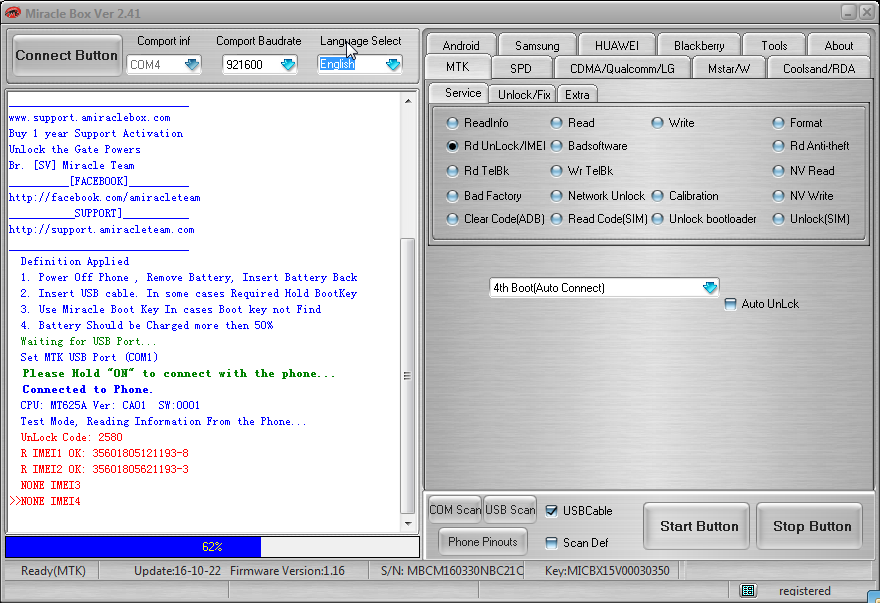Open the 4th Boot(Auto Connect) dropdown
This screenshot has width=880, height=603.
pyautogui.click(x=710, y=287)
